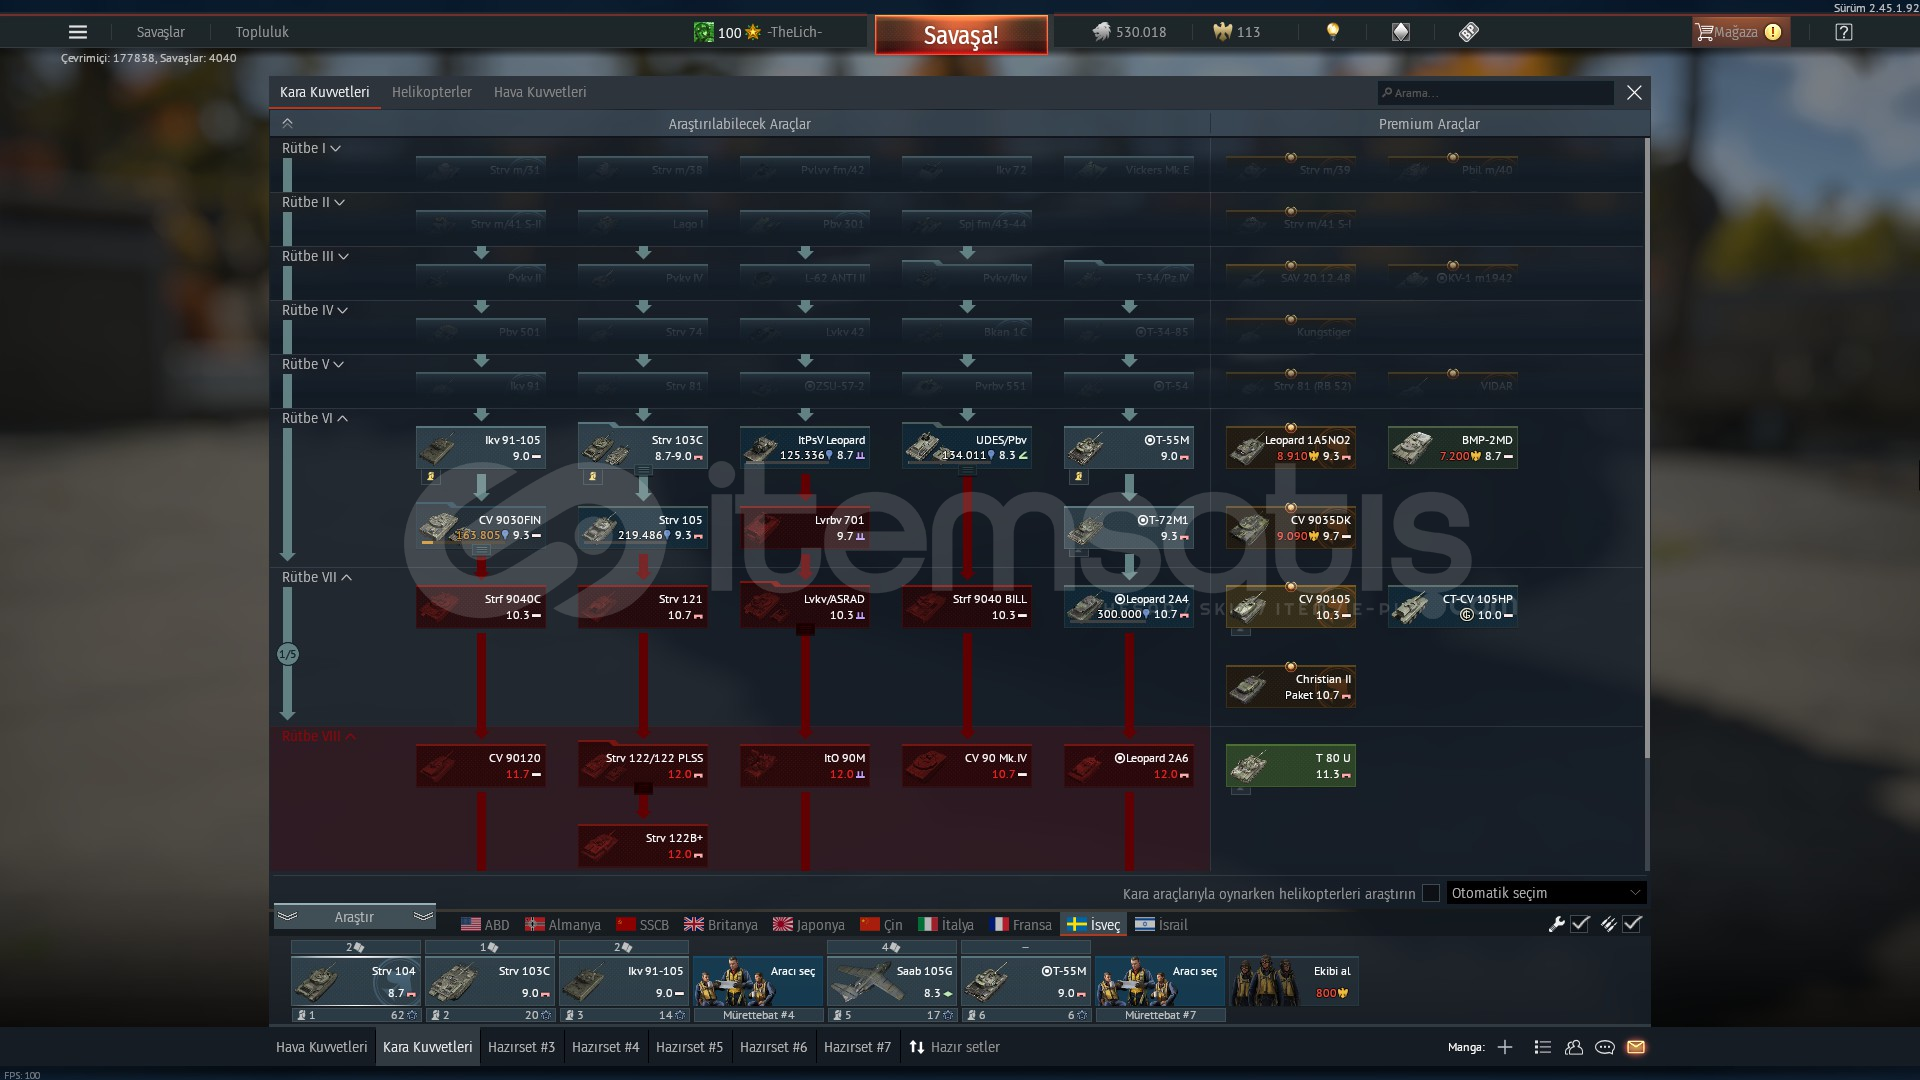This screenshot has height=1080, width=1920.
Task: Expand Rütbe V rank row
Action: [x=313, y=364]
